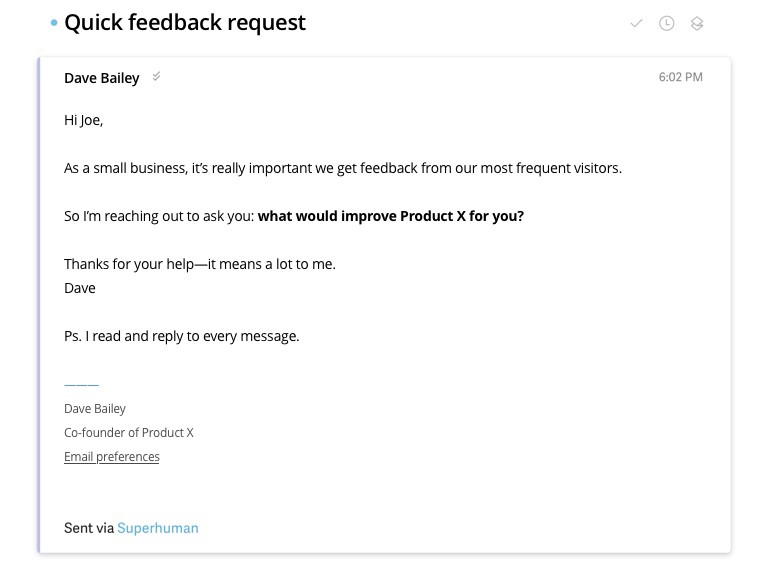This screenshot has width=766, height=565.
Task: Click the blue unread dot before the subject
Action: (54, 23)
